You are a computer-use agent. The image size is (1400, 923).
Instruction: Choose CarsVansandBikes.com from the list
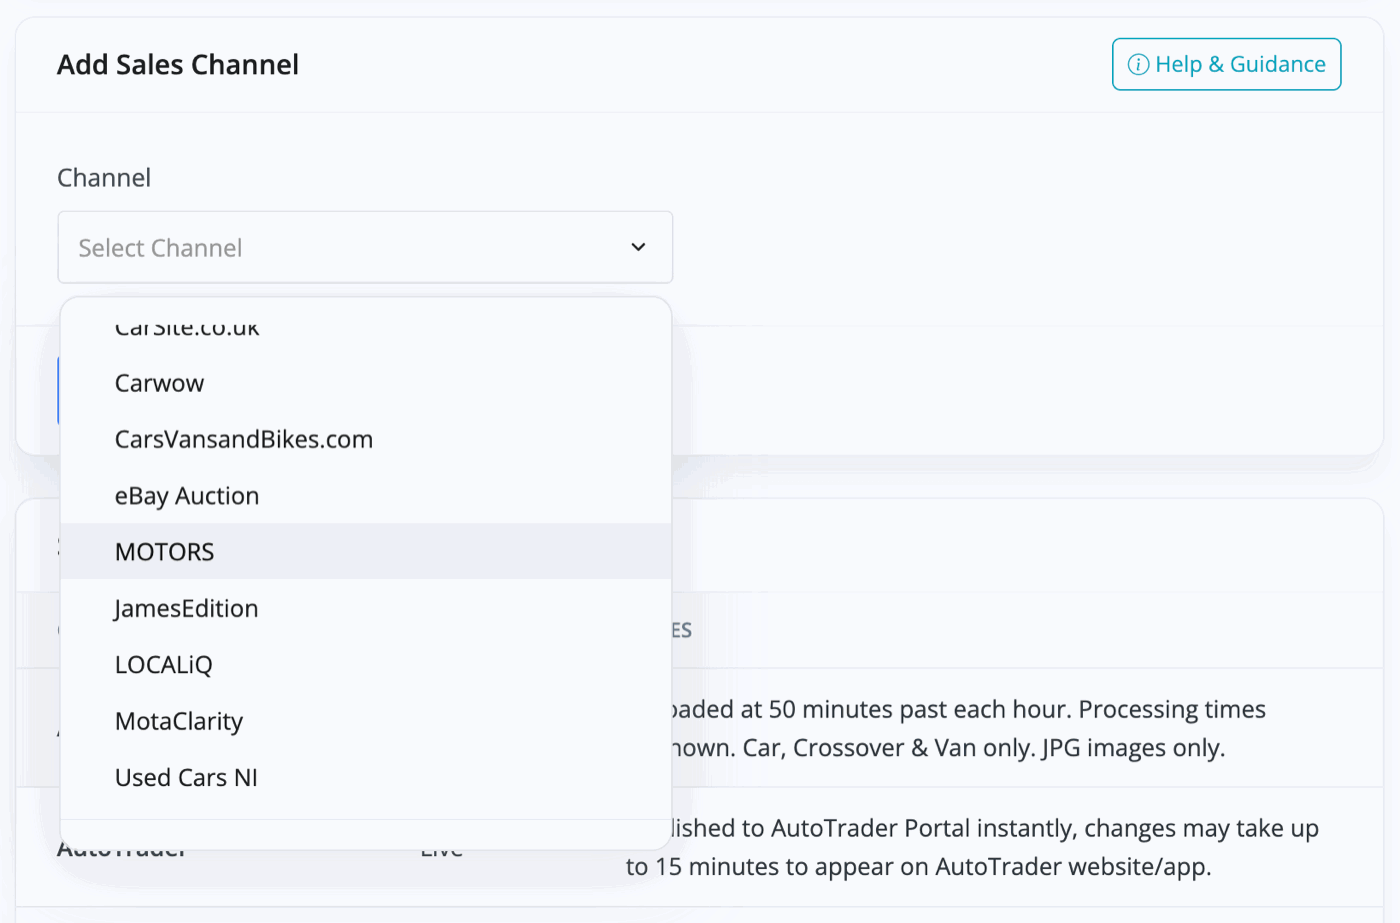click(x=365, y=439)
